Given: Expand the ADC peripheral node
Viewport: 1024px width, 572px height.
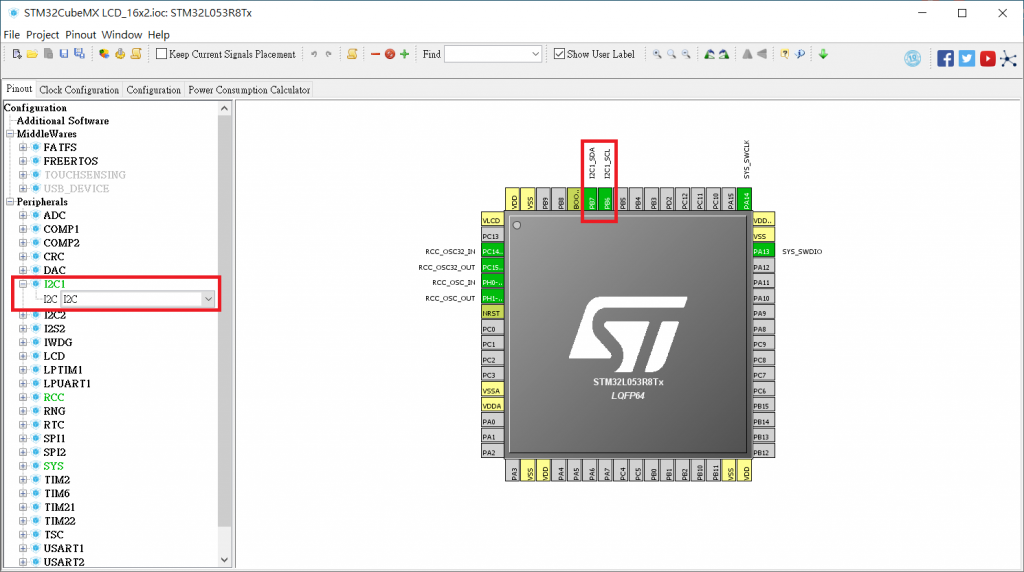Looking at the screenshot, I should tap(23, 215).
